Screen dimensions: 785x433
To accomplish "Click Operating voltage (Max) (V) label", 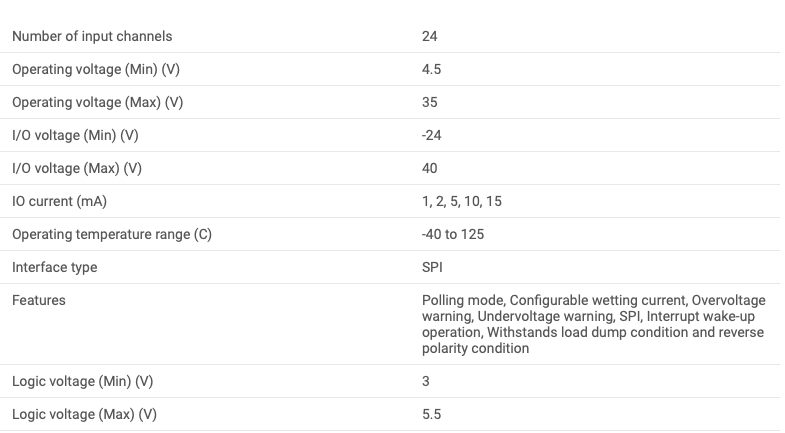I will pos(98,103).
